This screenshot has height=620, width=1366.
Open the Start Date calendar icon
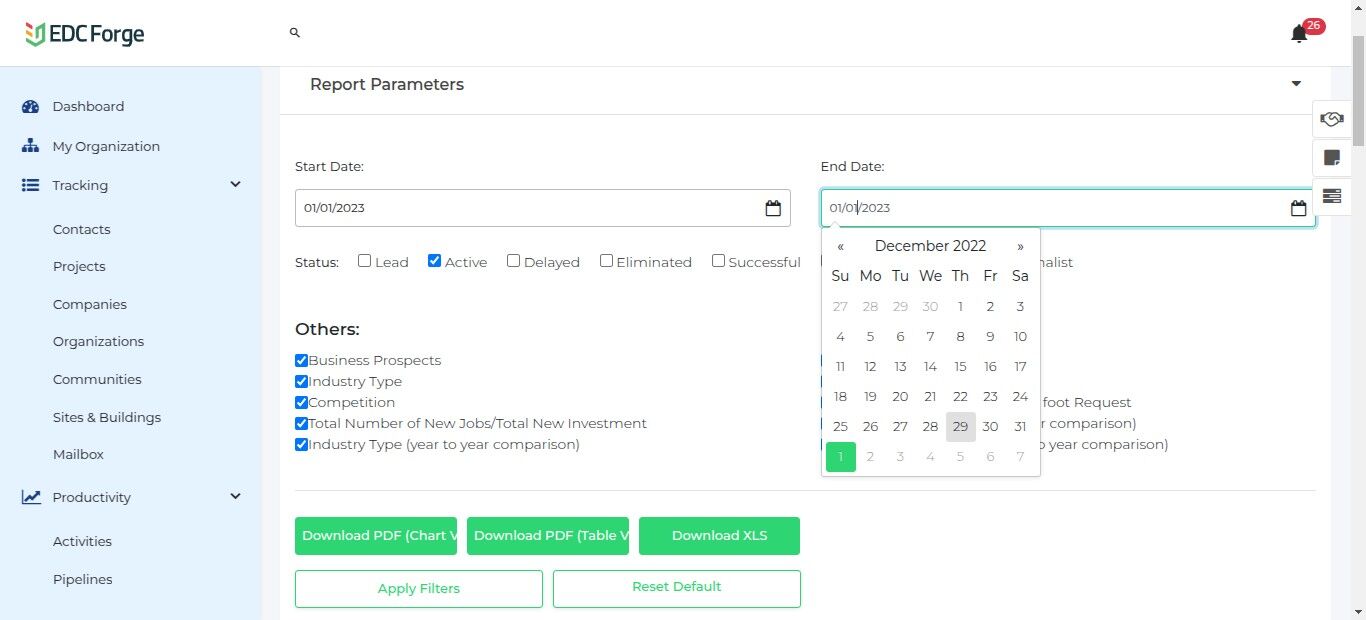pos(773,208)
